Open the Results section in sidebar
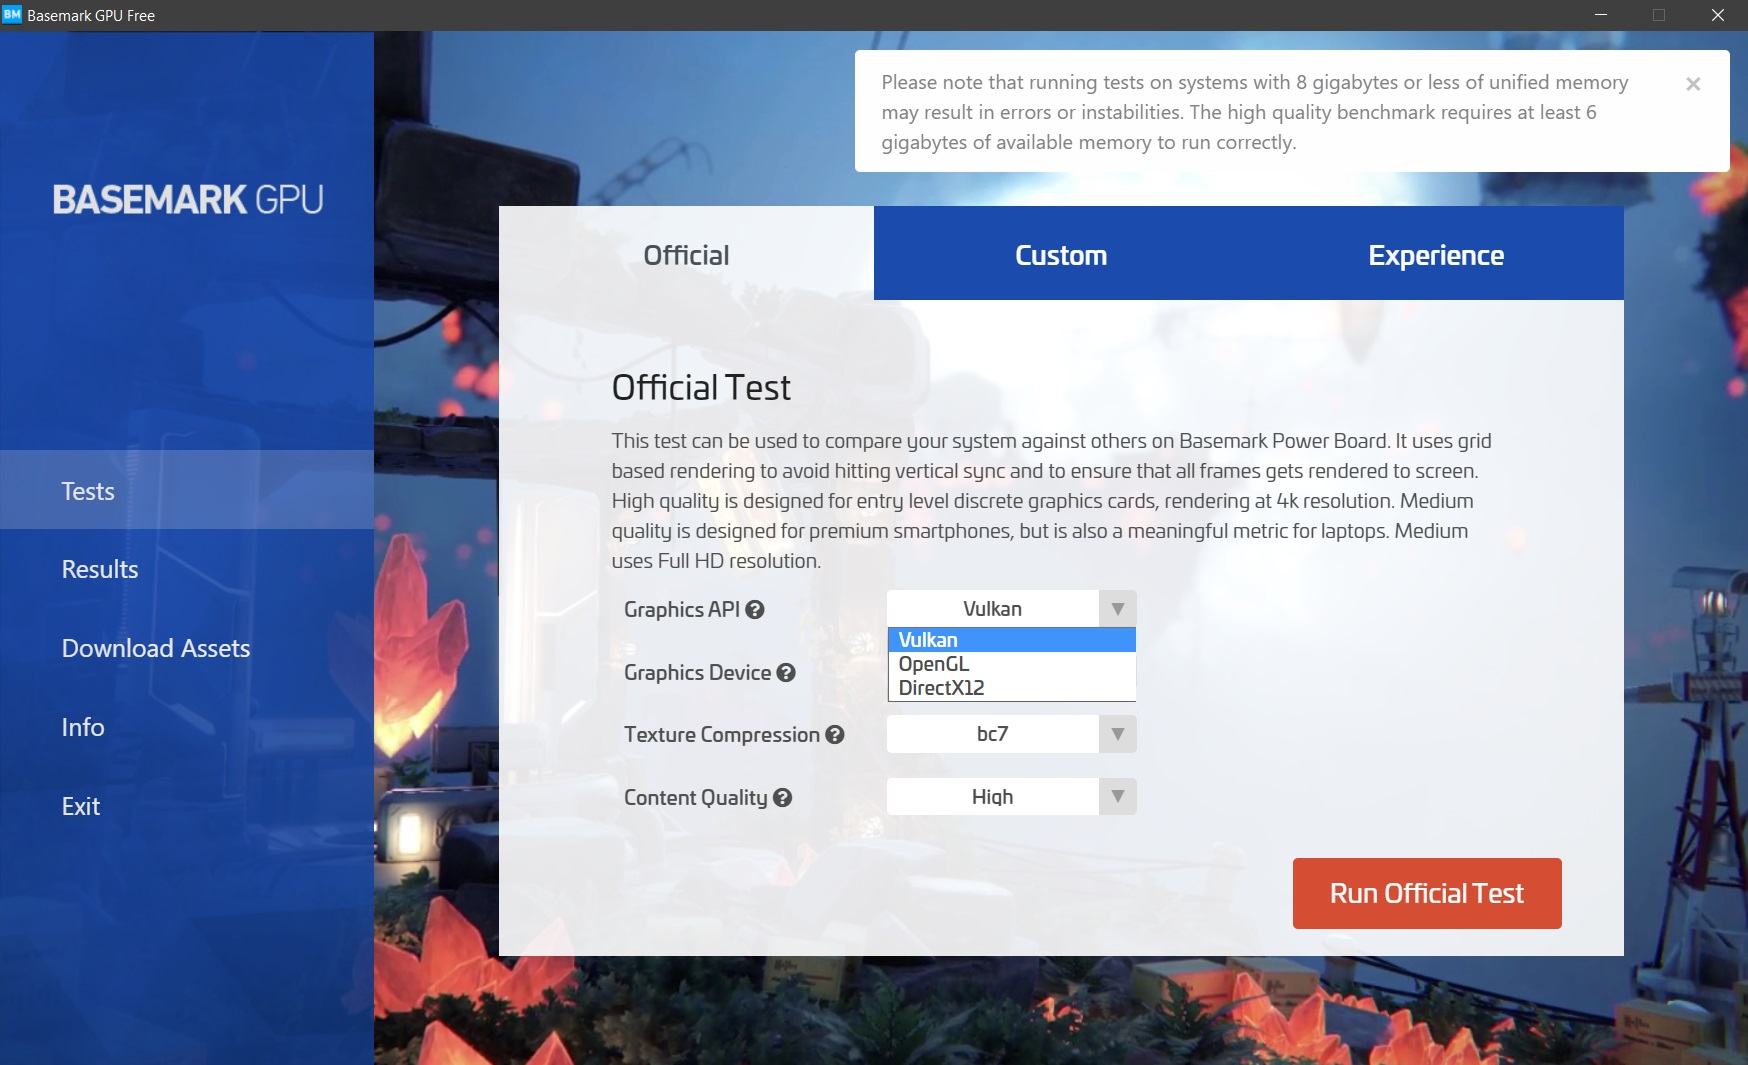This screenshot has width=1748, height=1065. coord(187,569)
